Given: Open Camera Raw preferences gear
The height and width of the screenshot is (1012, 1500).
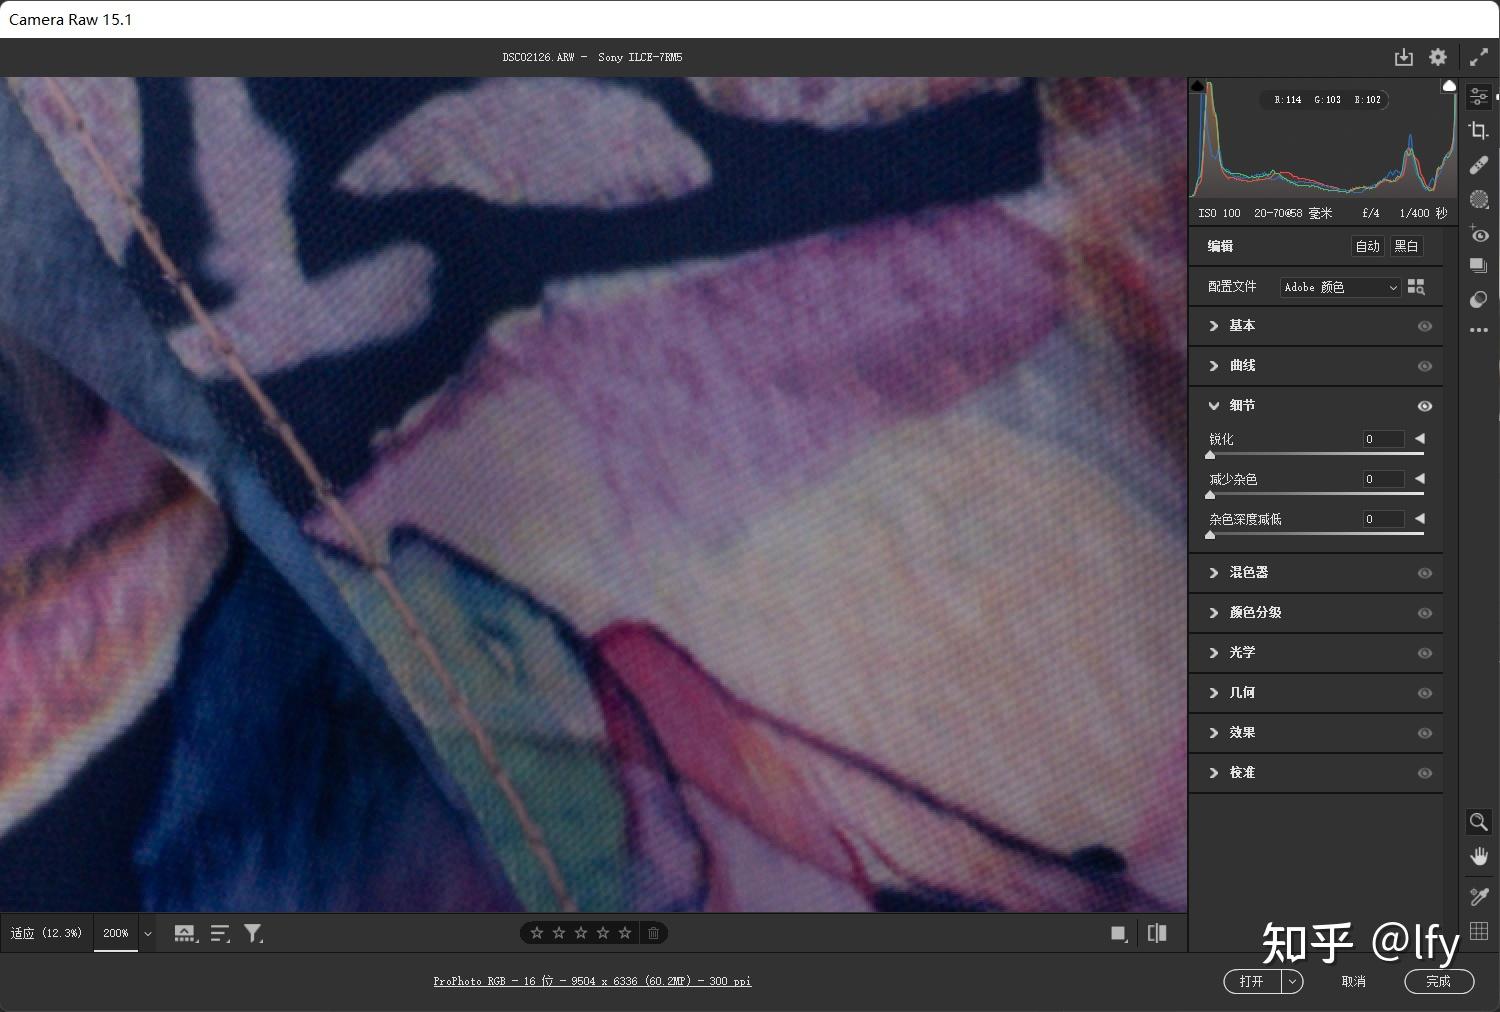Looking at the screenshot, I should (x=1438, y=57).
